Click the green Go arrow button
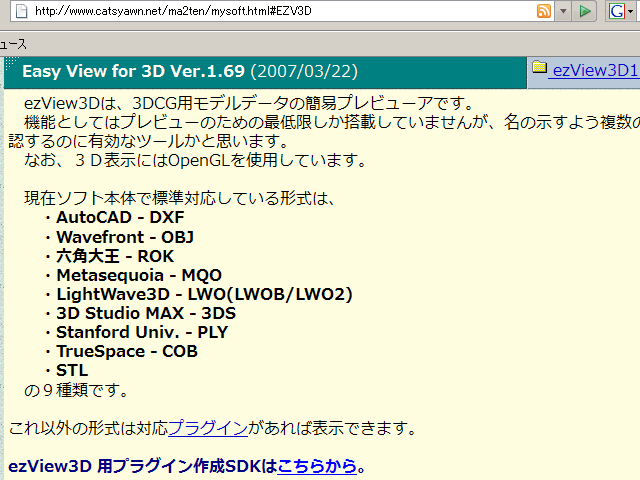This screenshot has height=480, width=640. pos(584,11)
